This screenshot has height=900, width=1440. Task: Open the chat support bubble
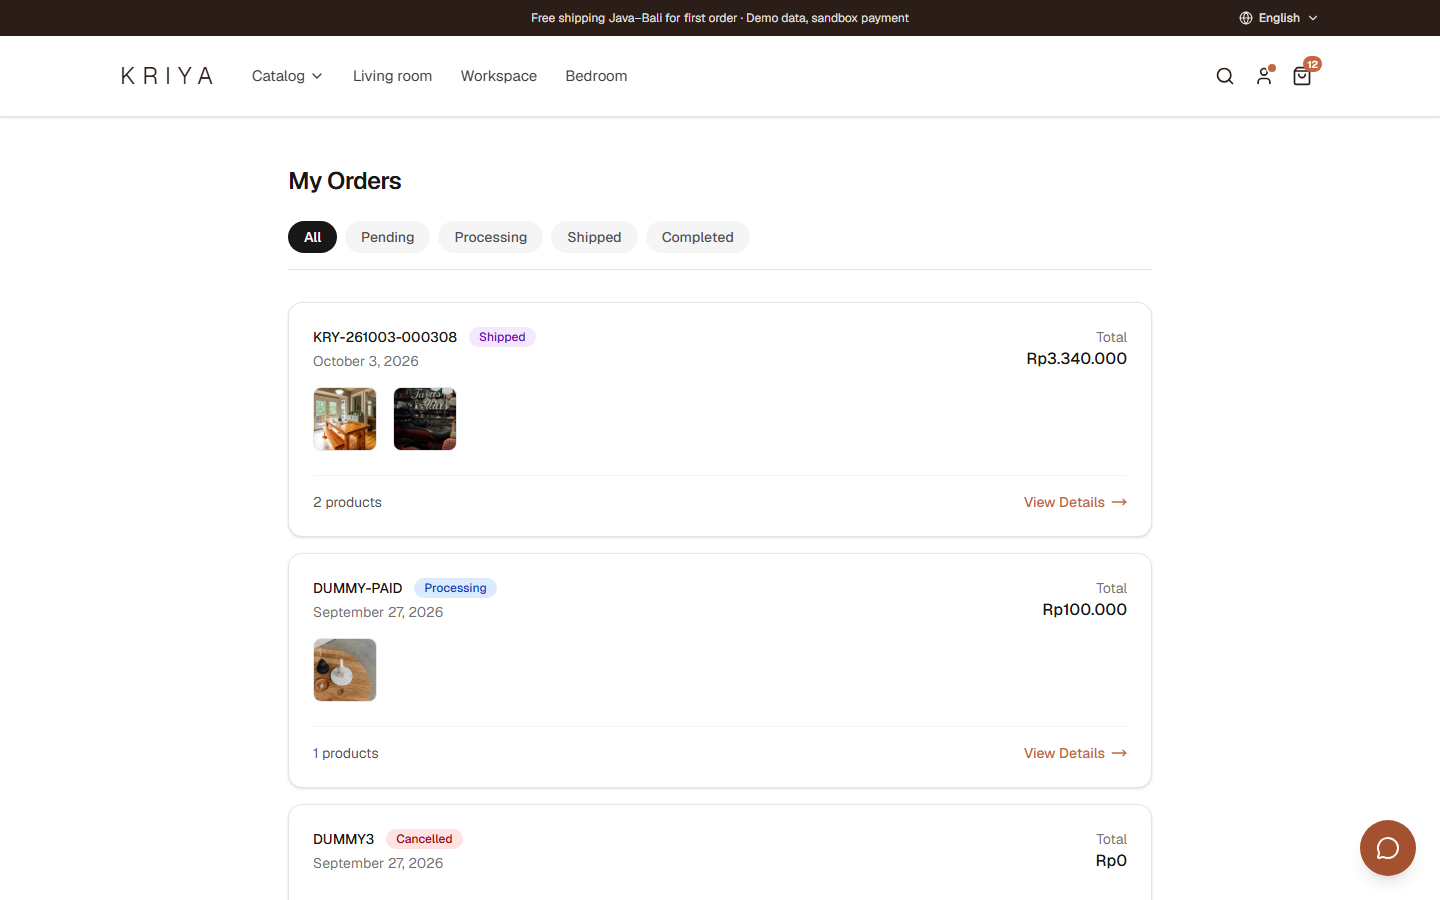(x=1388, y=848)
